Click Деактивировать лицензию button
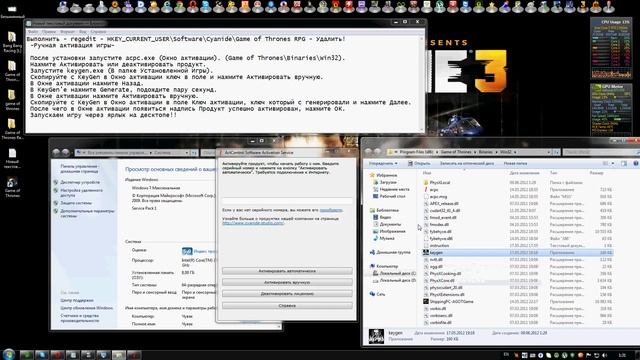Viewport: 640px width, 360px height. [x=287, y=294]
